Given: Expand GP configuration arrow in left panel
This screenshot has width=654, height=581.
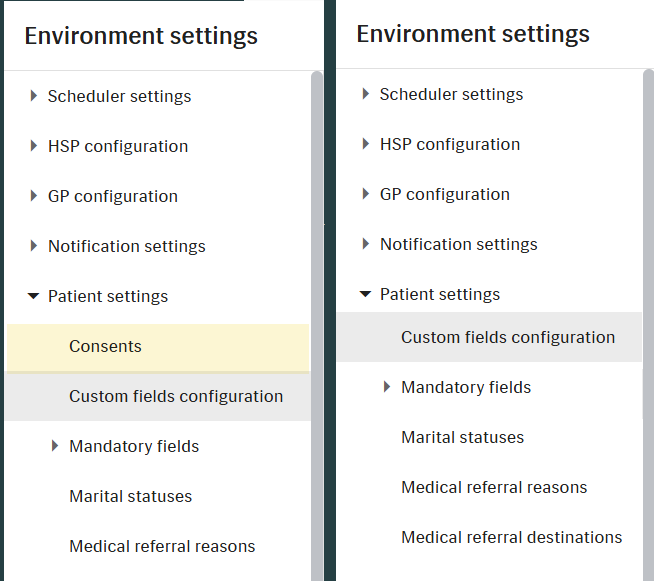Looking at the screenshot, I should (x=34, y=196).
